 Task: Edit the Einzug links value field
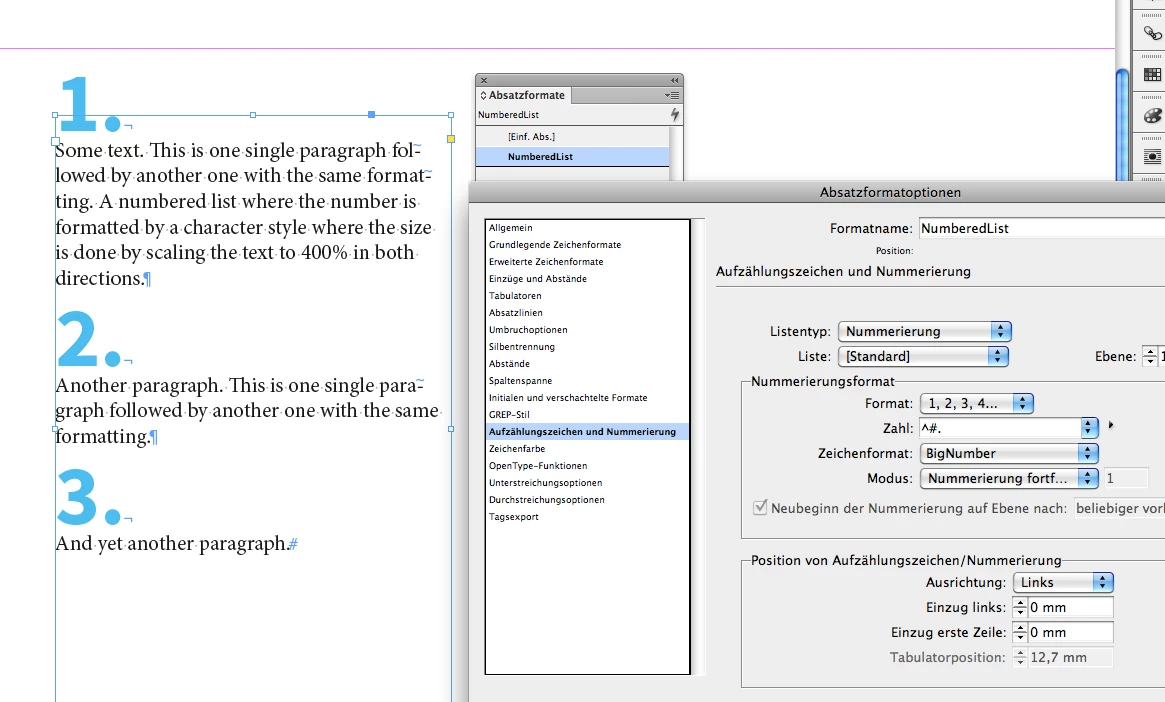(1070, 608)
